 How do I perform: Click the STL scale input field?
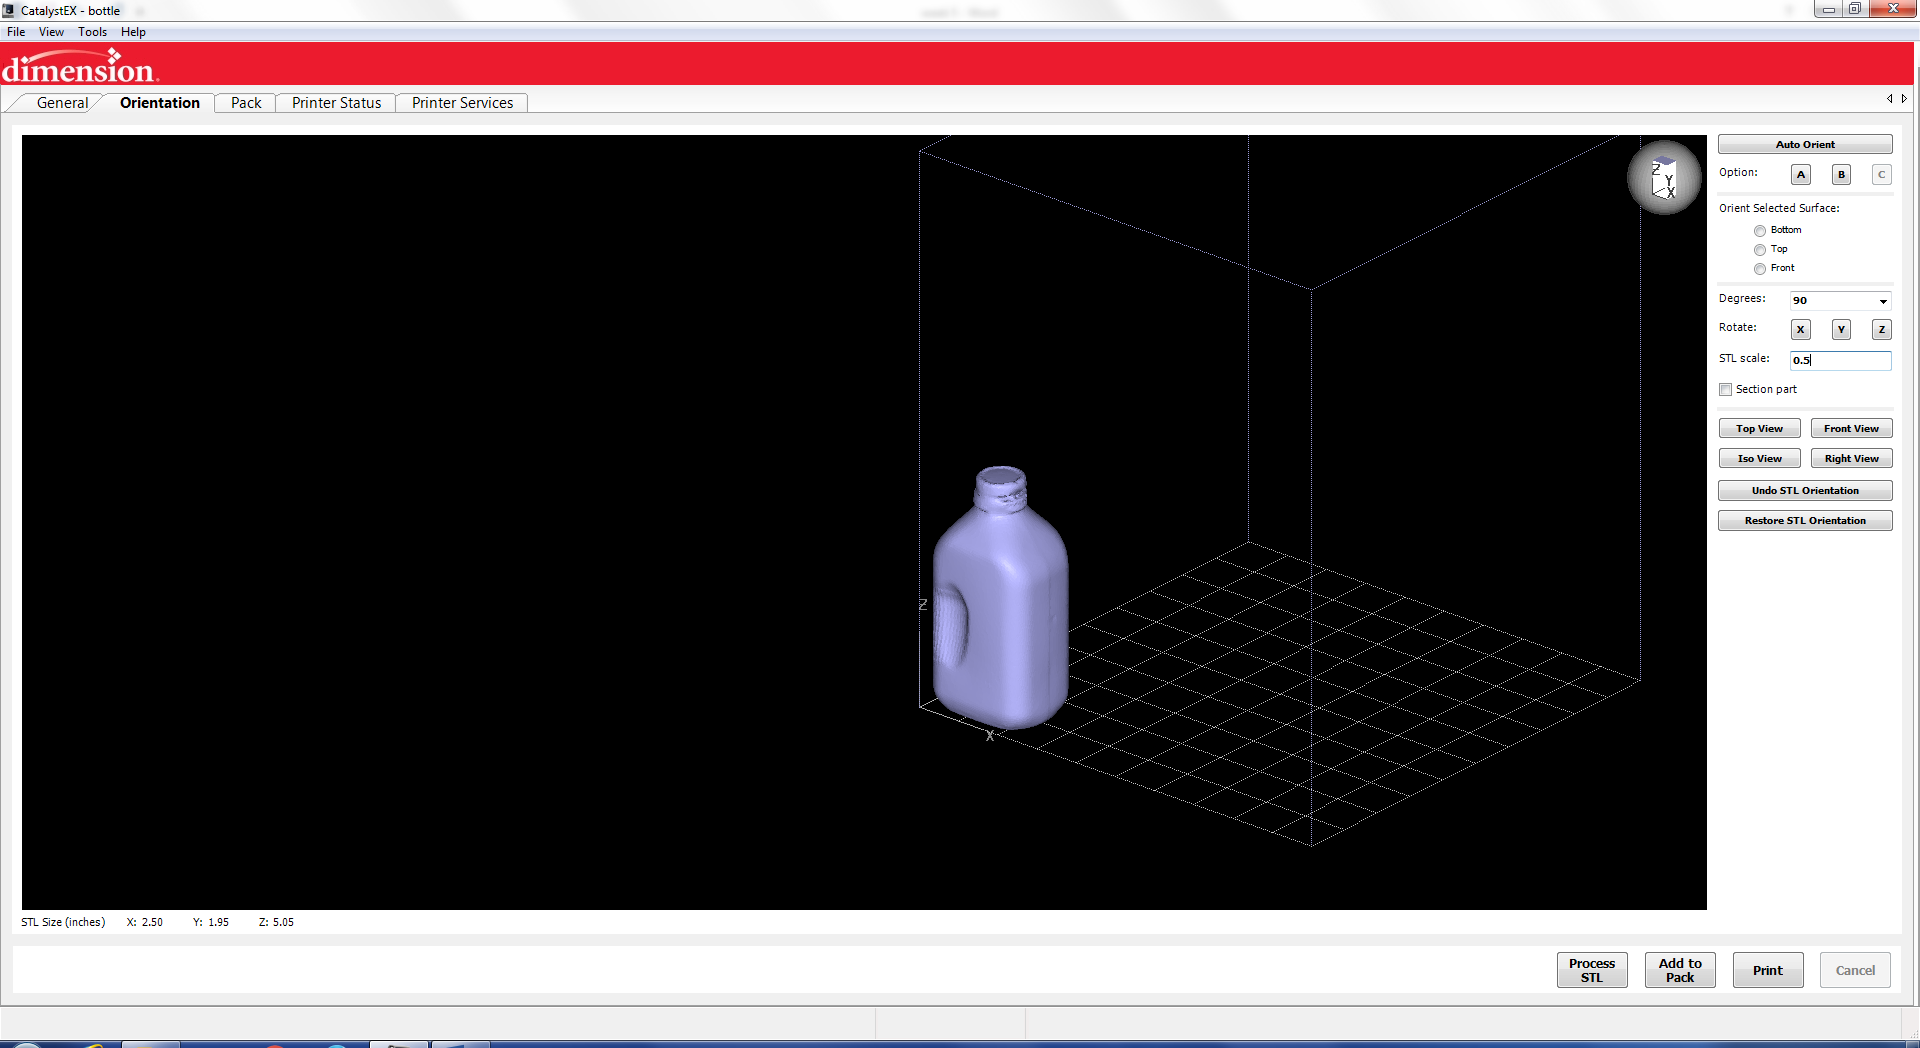tap(1840, 360)
